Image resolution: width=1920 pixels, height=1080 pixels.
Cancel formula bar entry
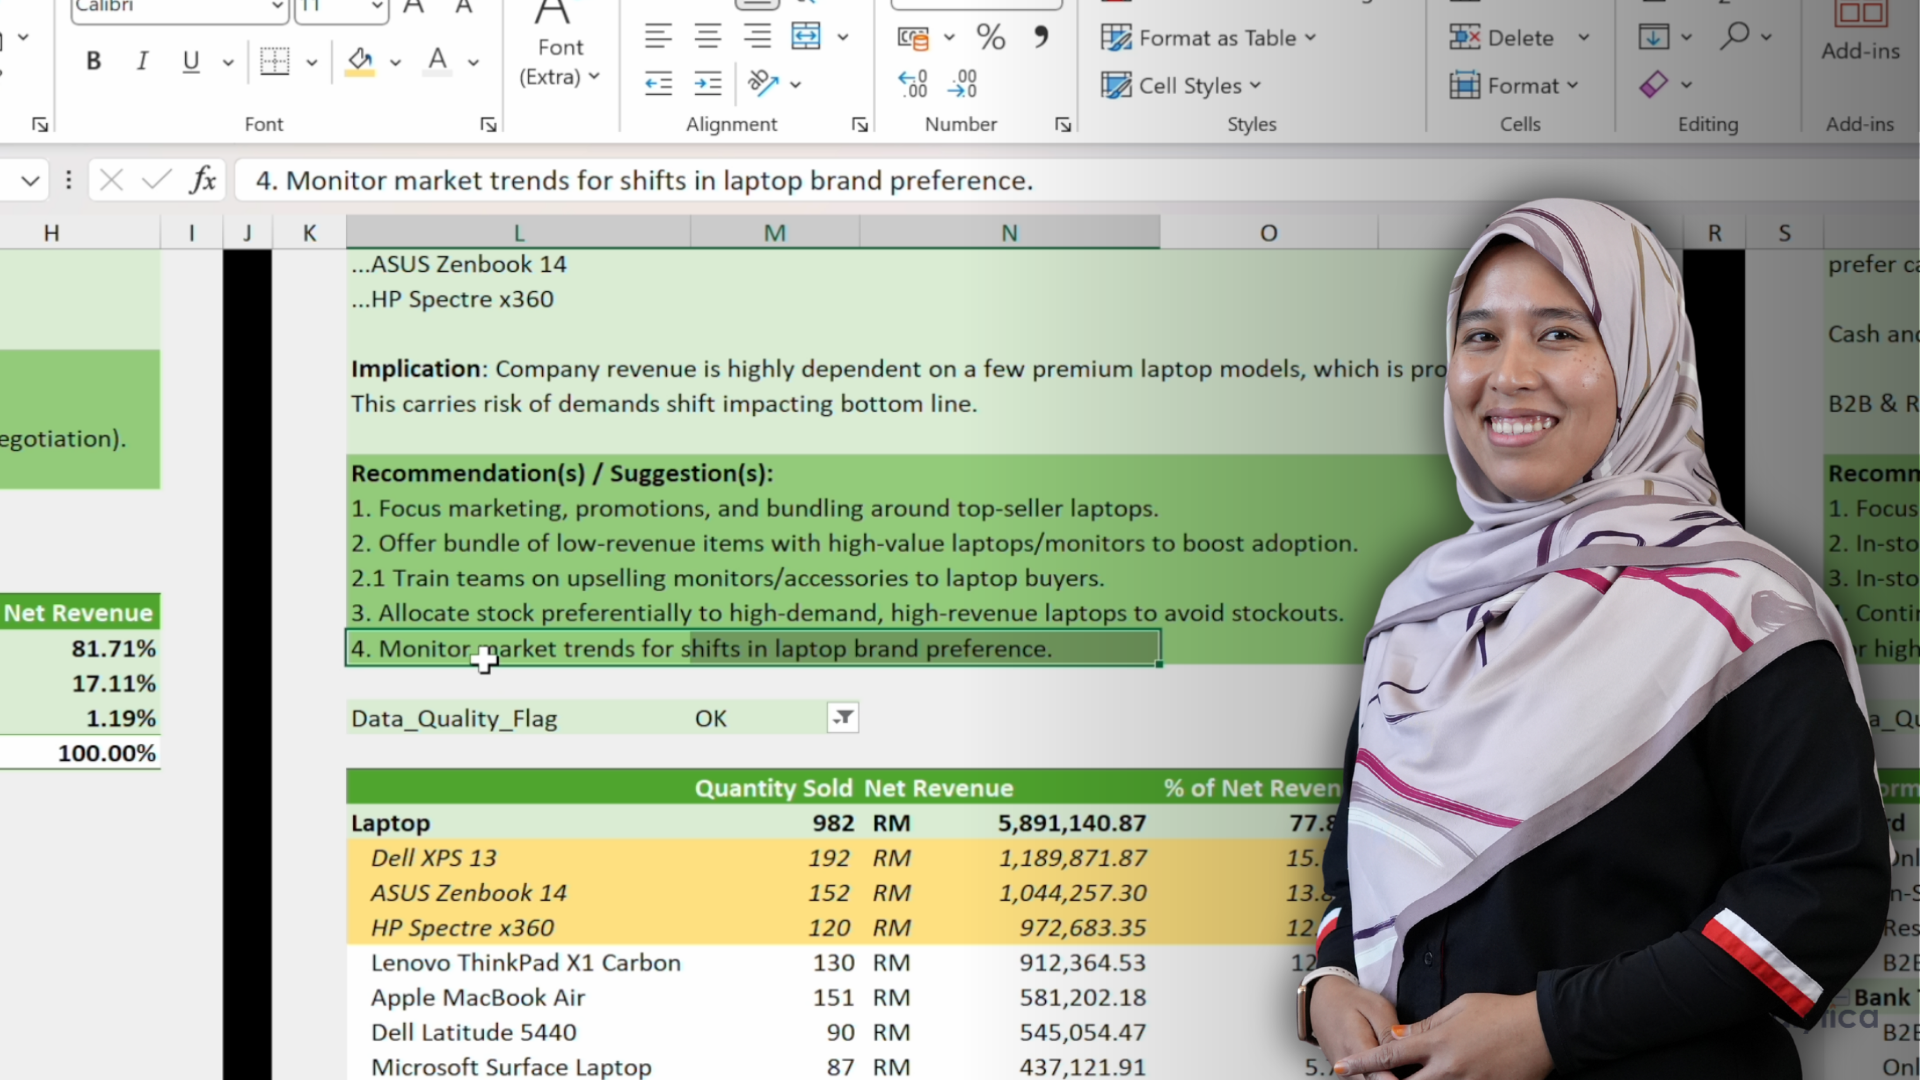(111, 180)
